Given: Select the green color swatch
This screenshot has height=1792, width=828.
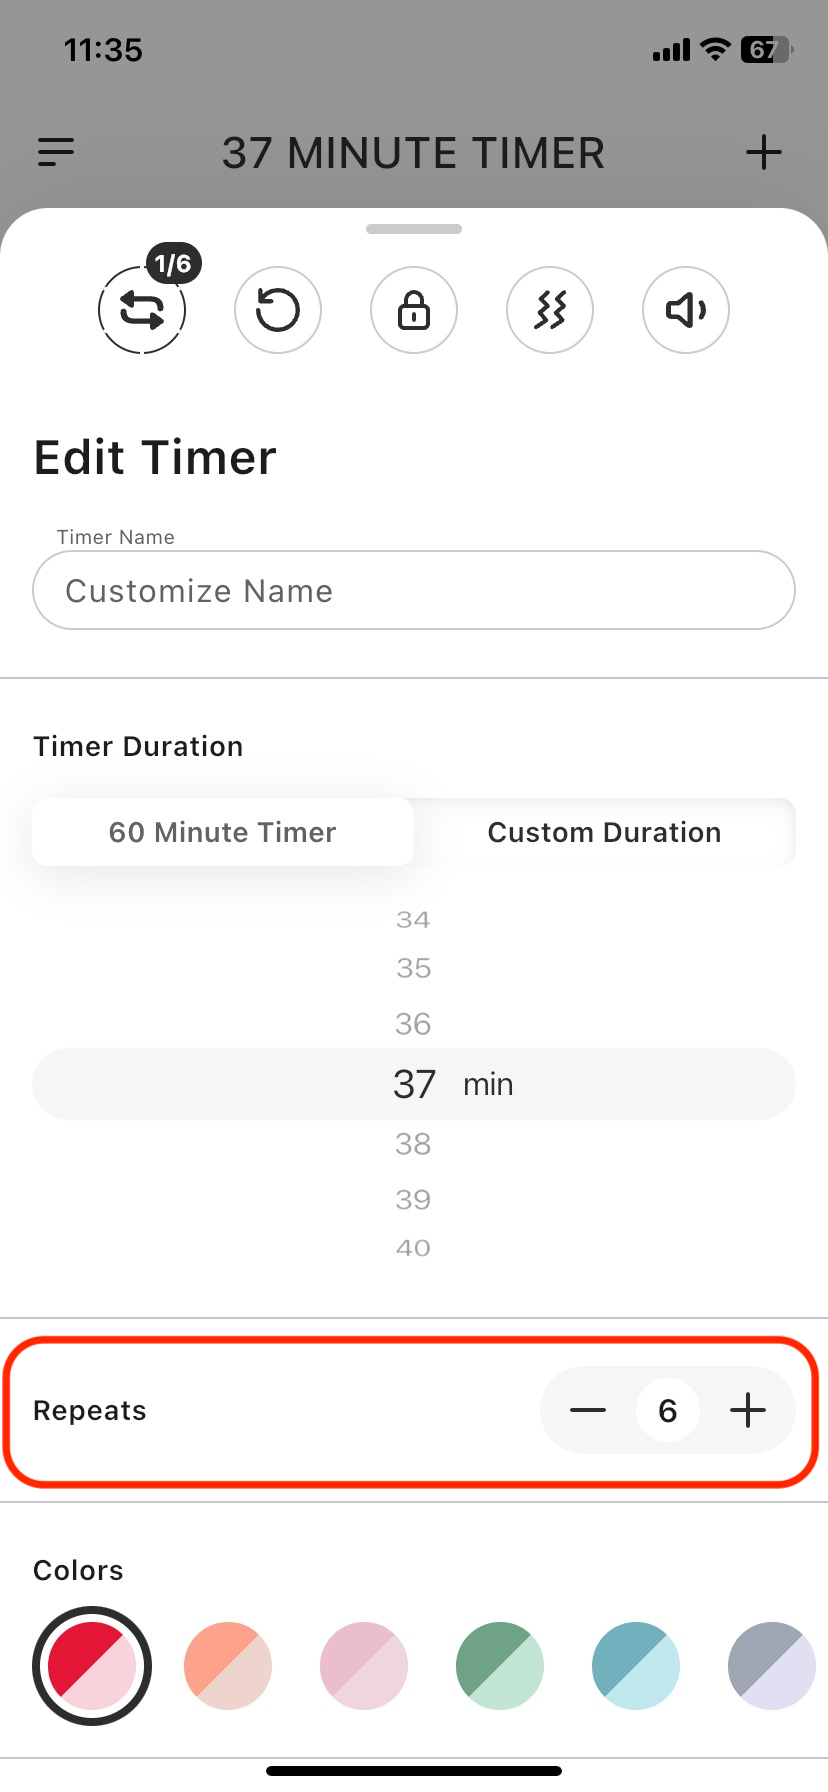Looking at the screenshot, I should (500, 1666).
